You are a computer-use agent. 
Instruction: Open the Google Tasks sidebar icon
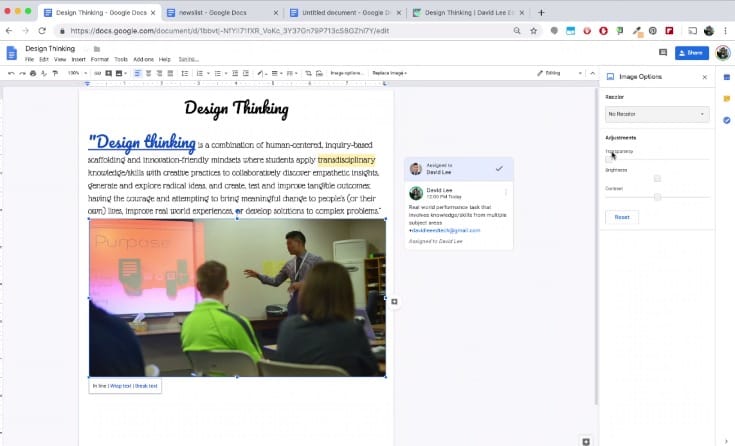click(x=727, y=120)
